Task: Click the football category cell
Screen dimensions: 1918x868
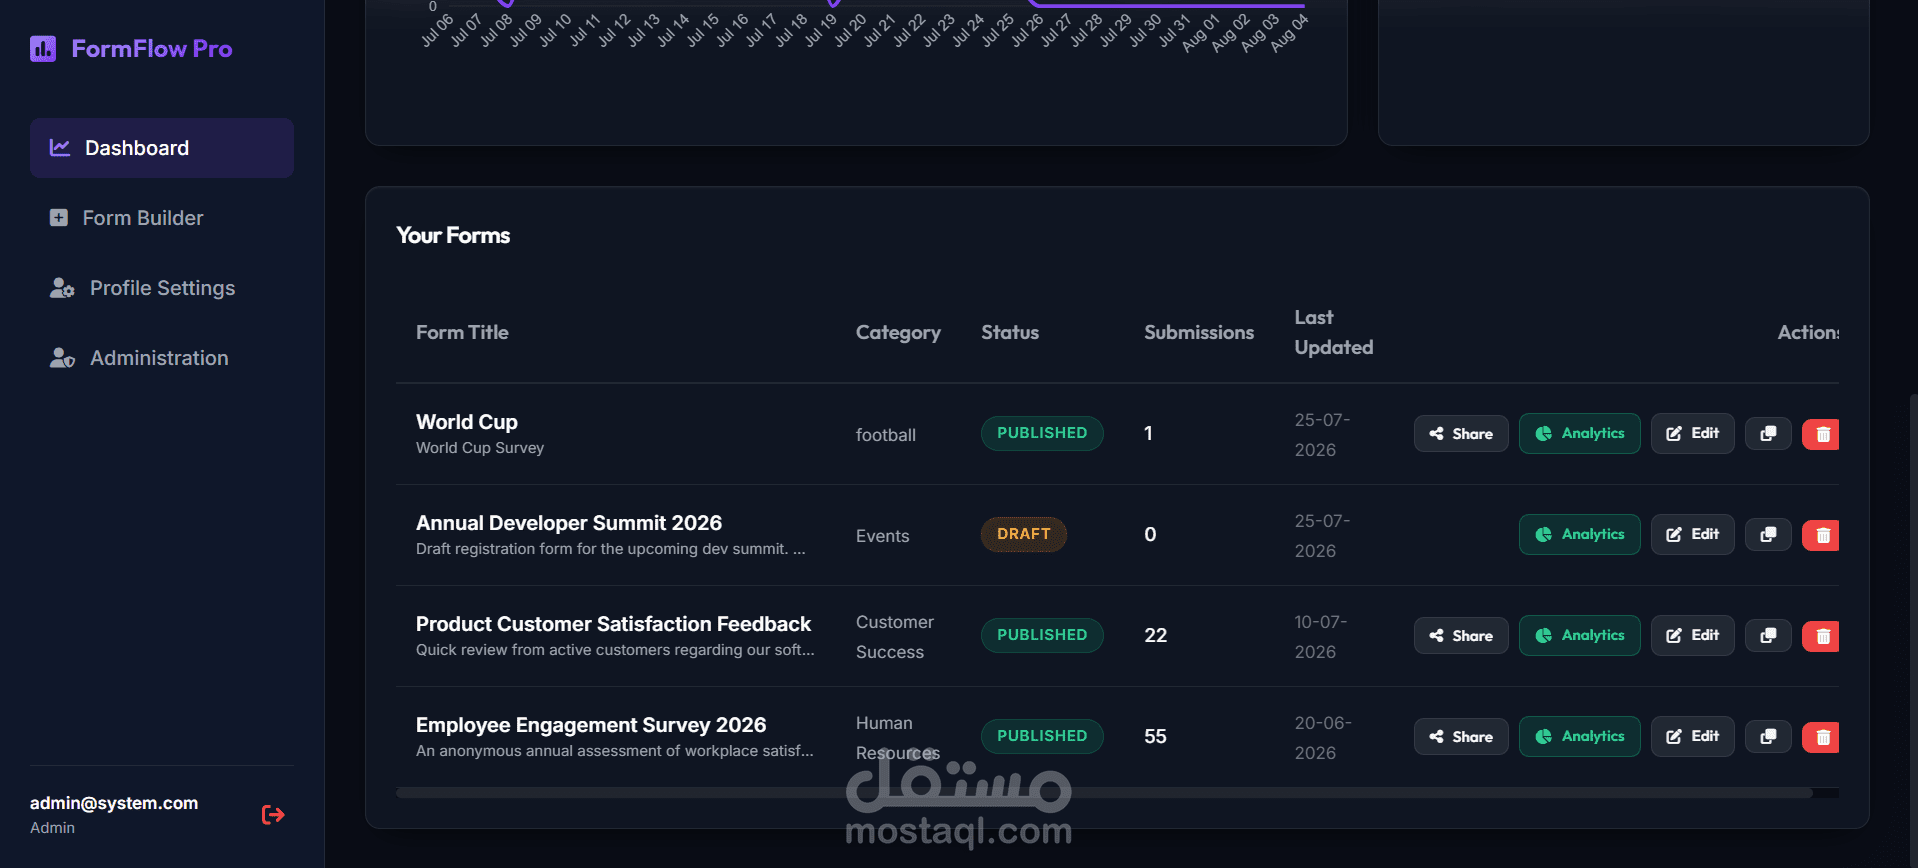Action: (886, 435)
